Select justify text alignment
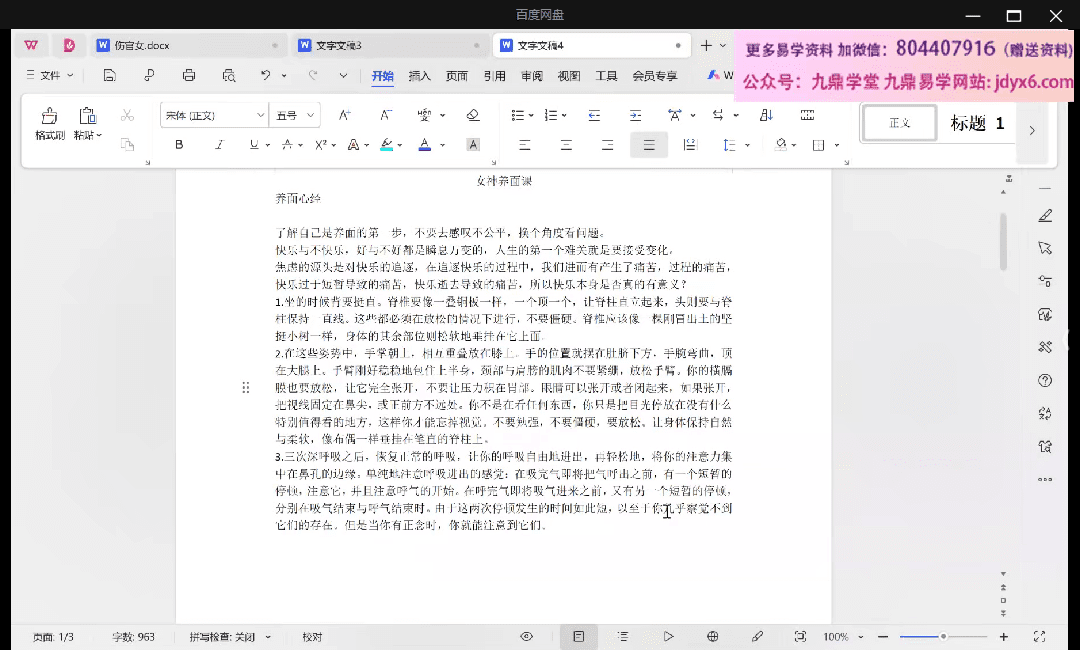The image size is (1080, 650). coord(648,145)
